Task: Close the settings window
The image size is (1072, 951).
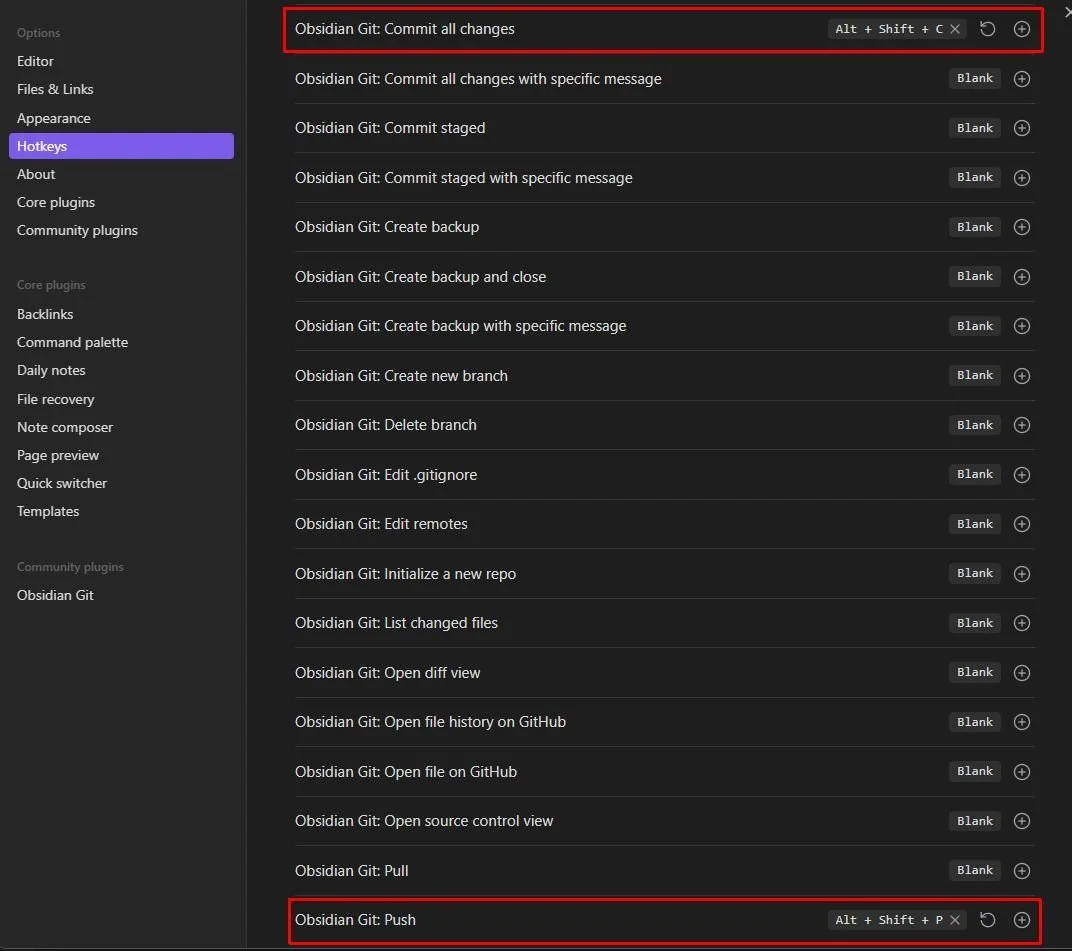Action: click(1066, 10)
